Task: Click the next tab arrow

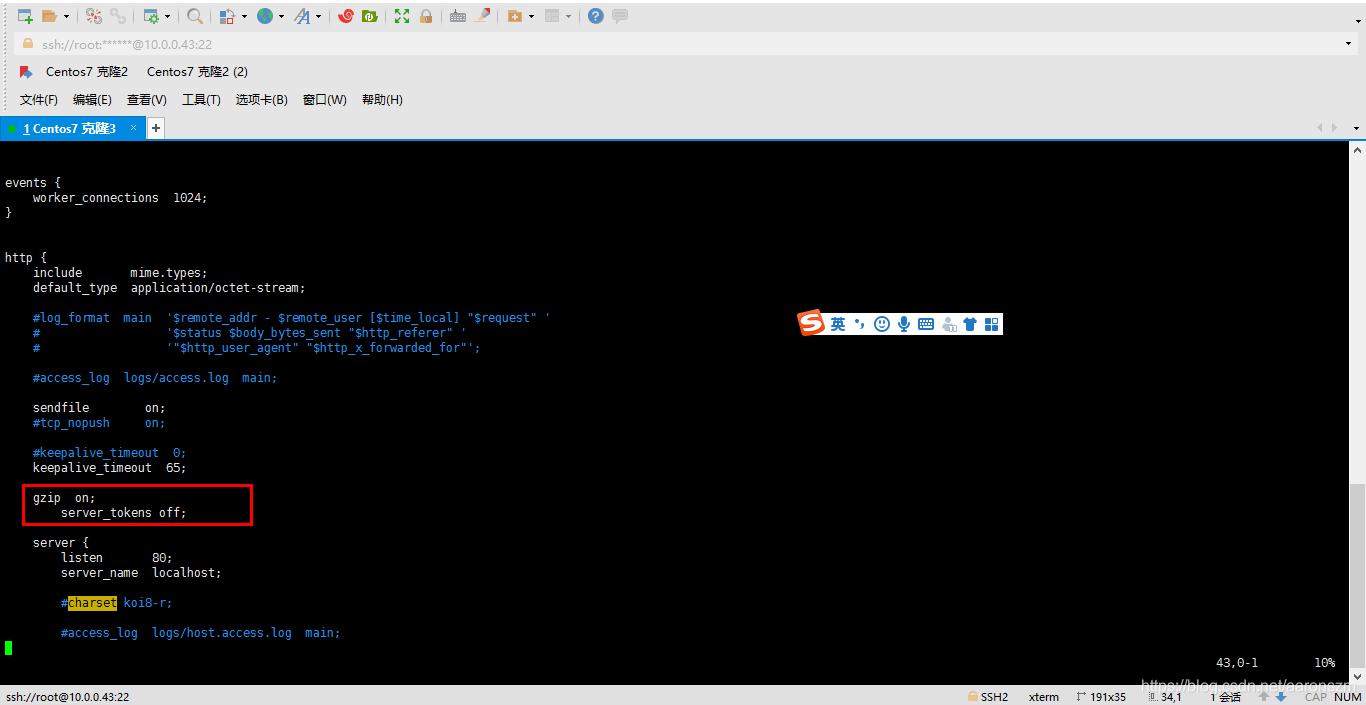Action: pyautogui.click(x=1334, y=128)
